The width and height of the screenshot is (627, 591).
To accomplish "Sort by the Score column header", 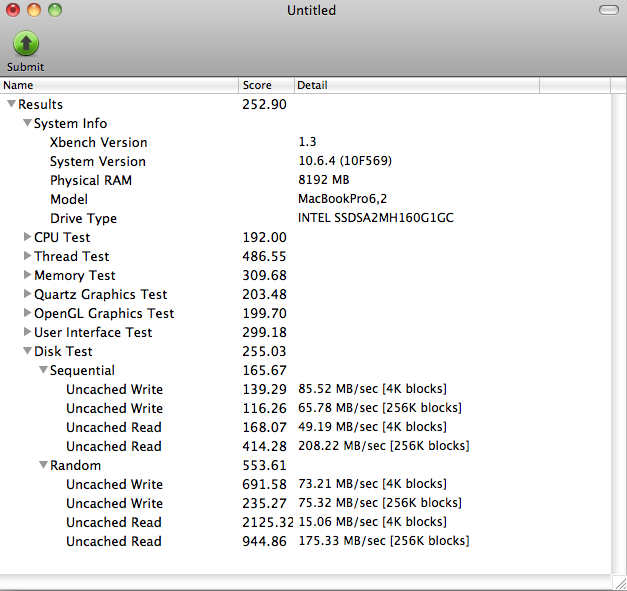I will (266, 85).
